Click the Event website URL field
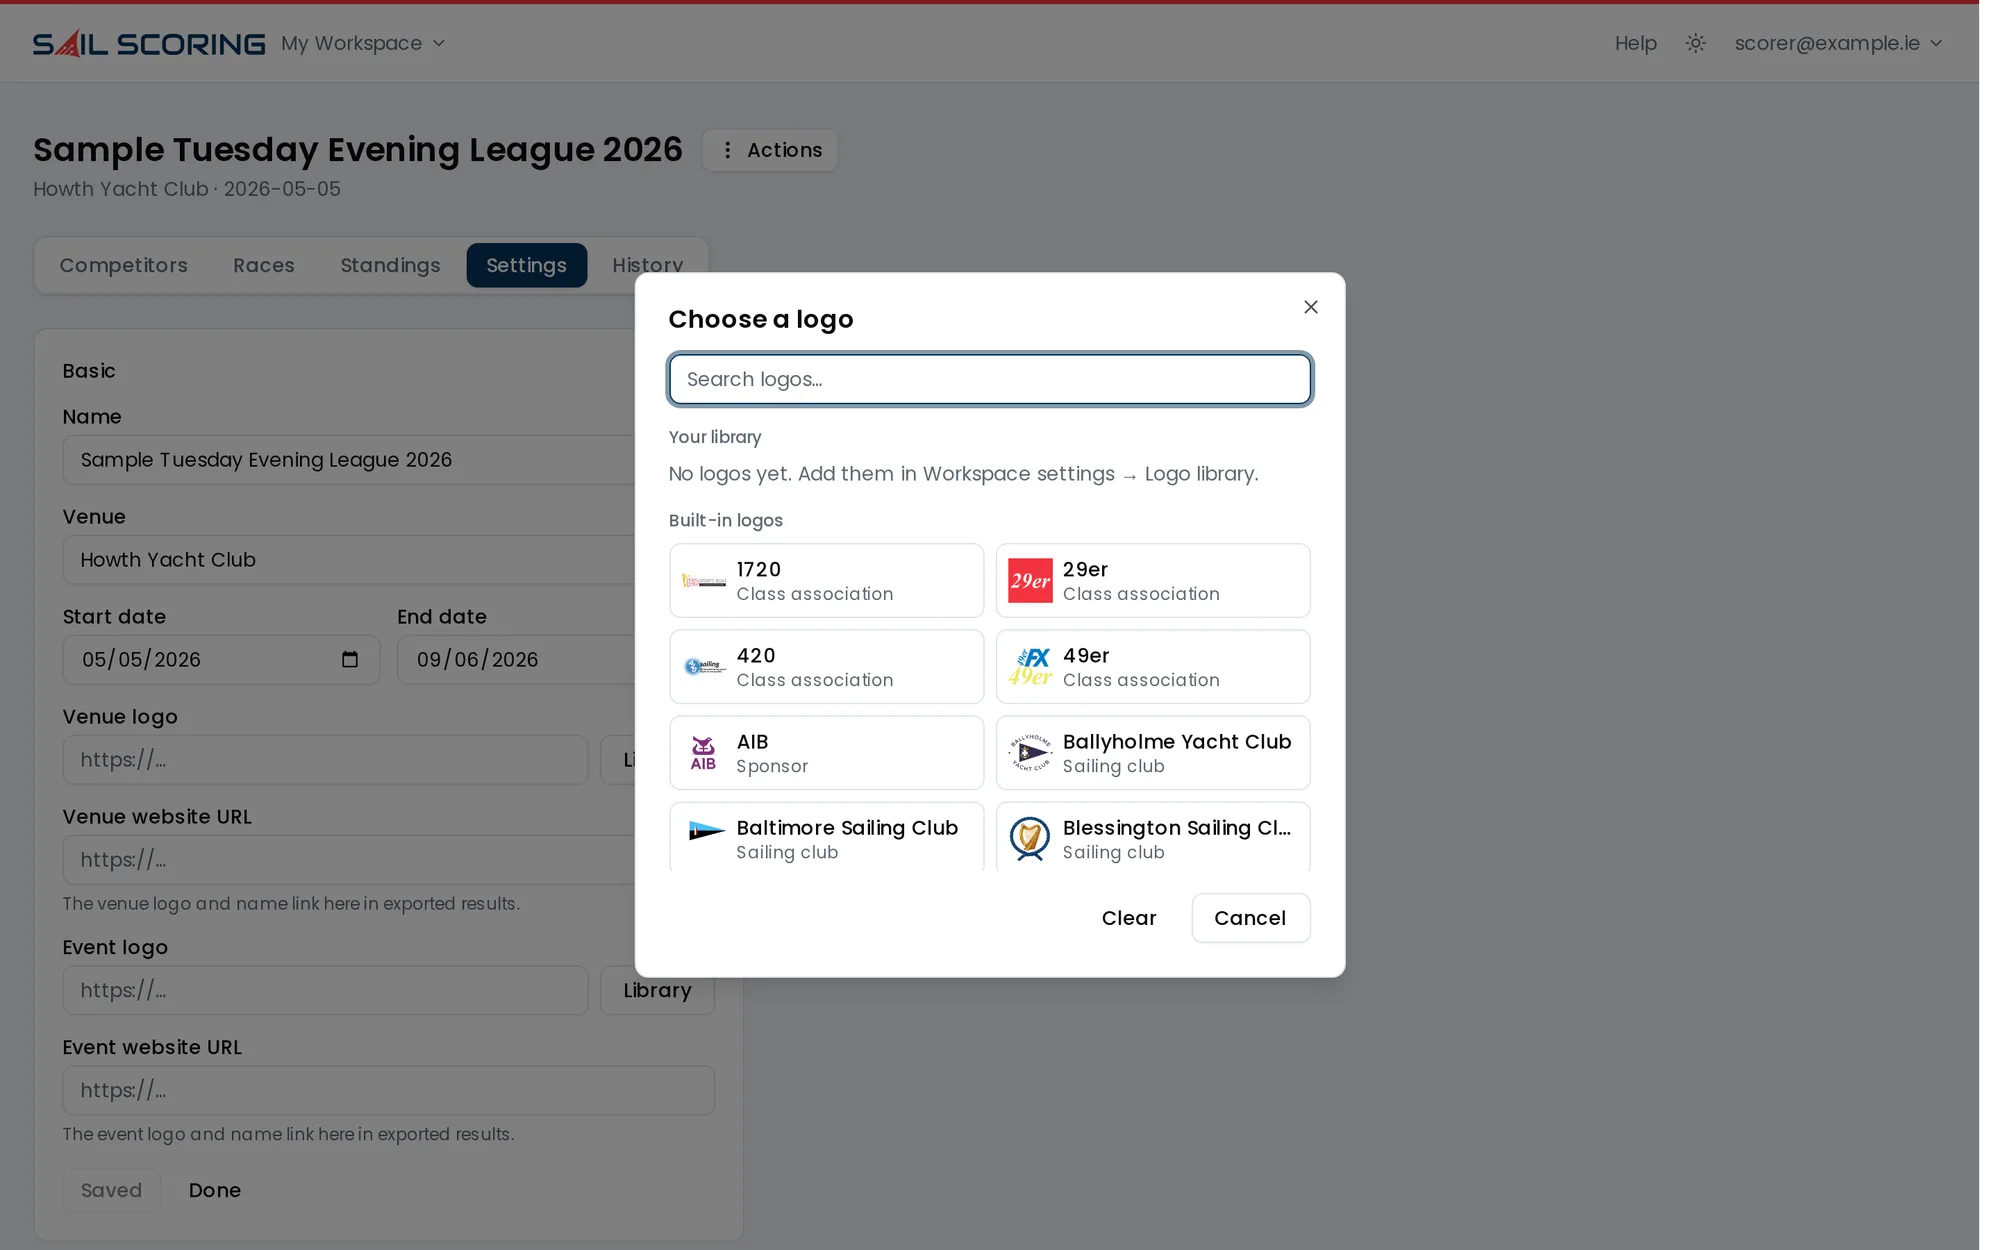This screenshot has width=2000, height=1250. (x=388, y=1090)
